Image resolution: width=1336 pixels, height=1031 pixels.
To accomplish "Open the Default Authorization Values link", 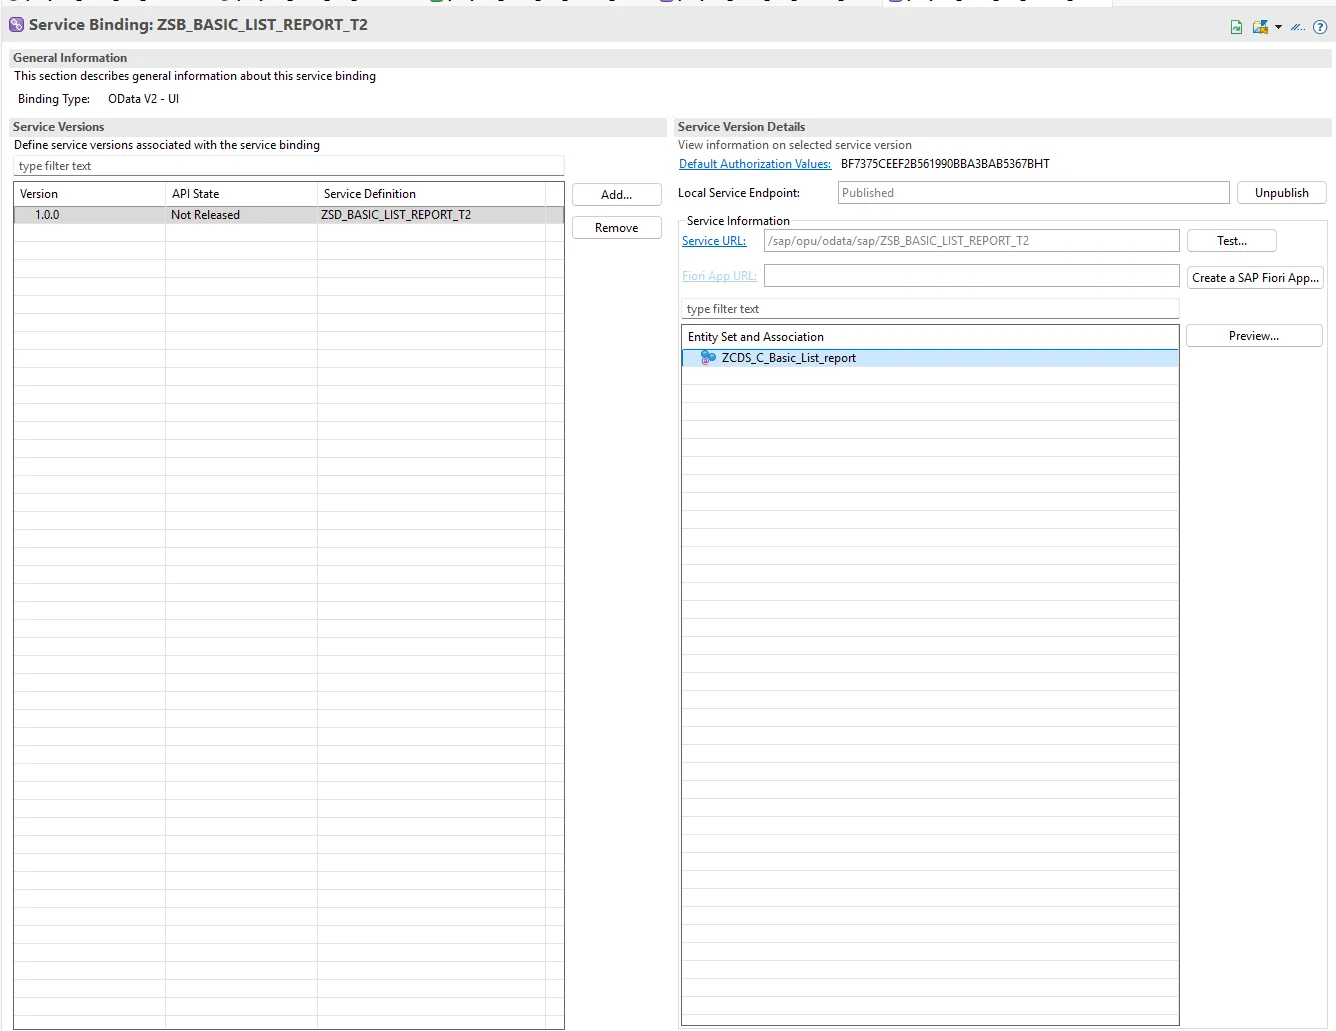I will point(755,164).
